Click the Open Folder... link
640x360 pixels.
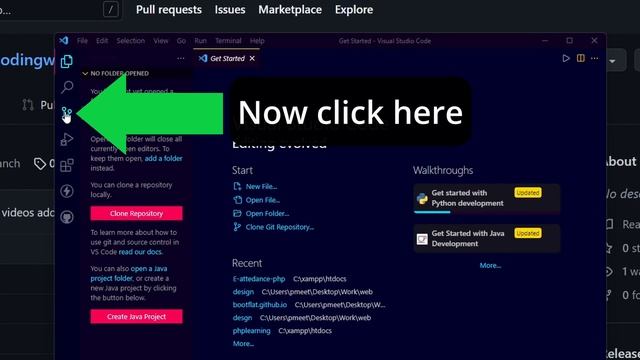coord(267,213)
